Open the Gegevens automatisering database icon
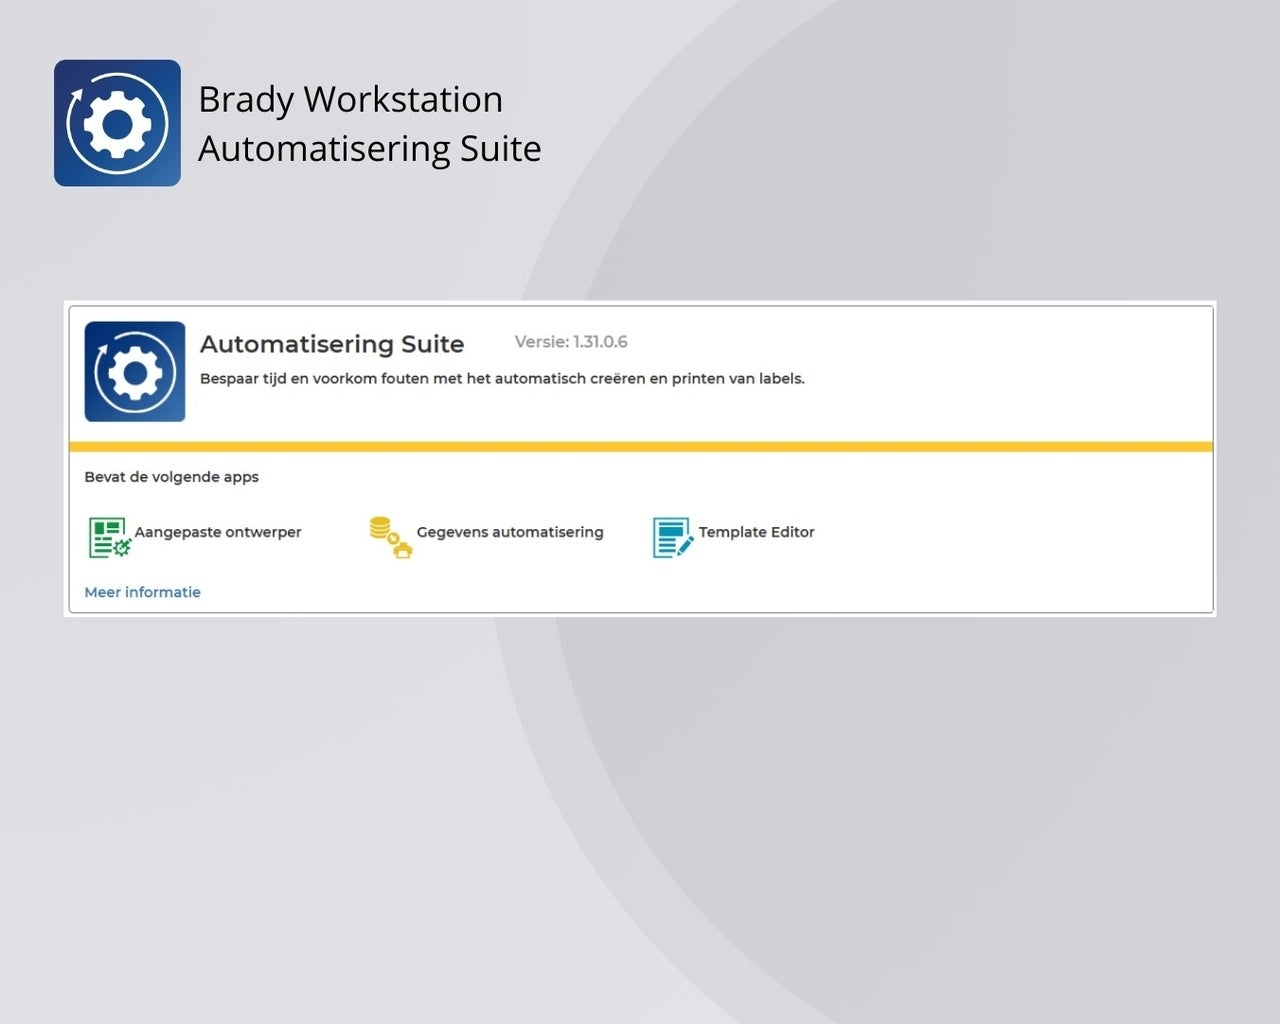Image resolution: width=1280 pixels, height=1024 pixels. click(390, 537)
